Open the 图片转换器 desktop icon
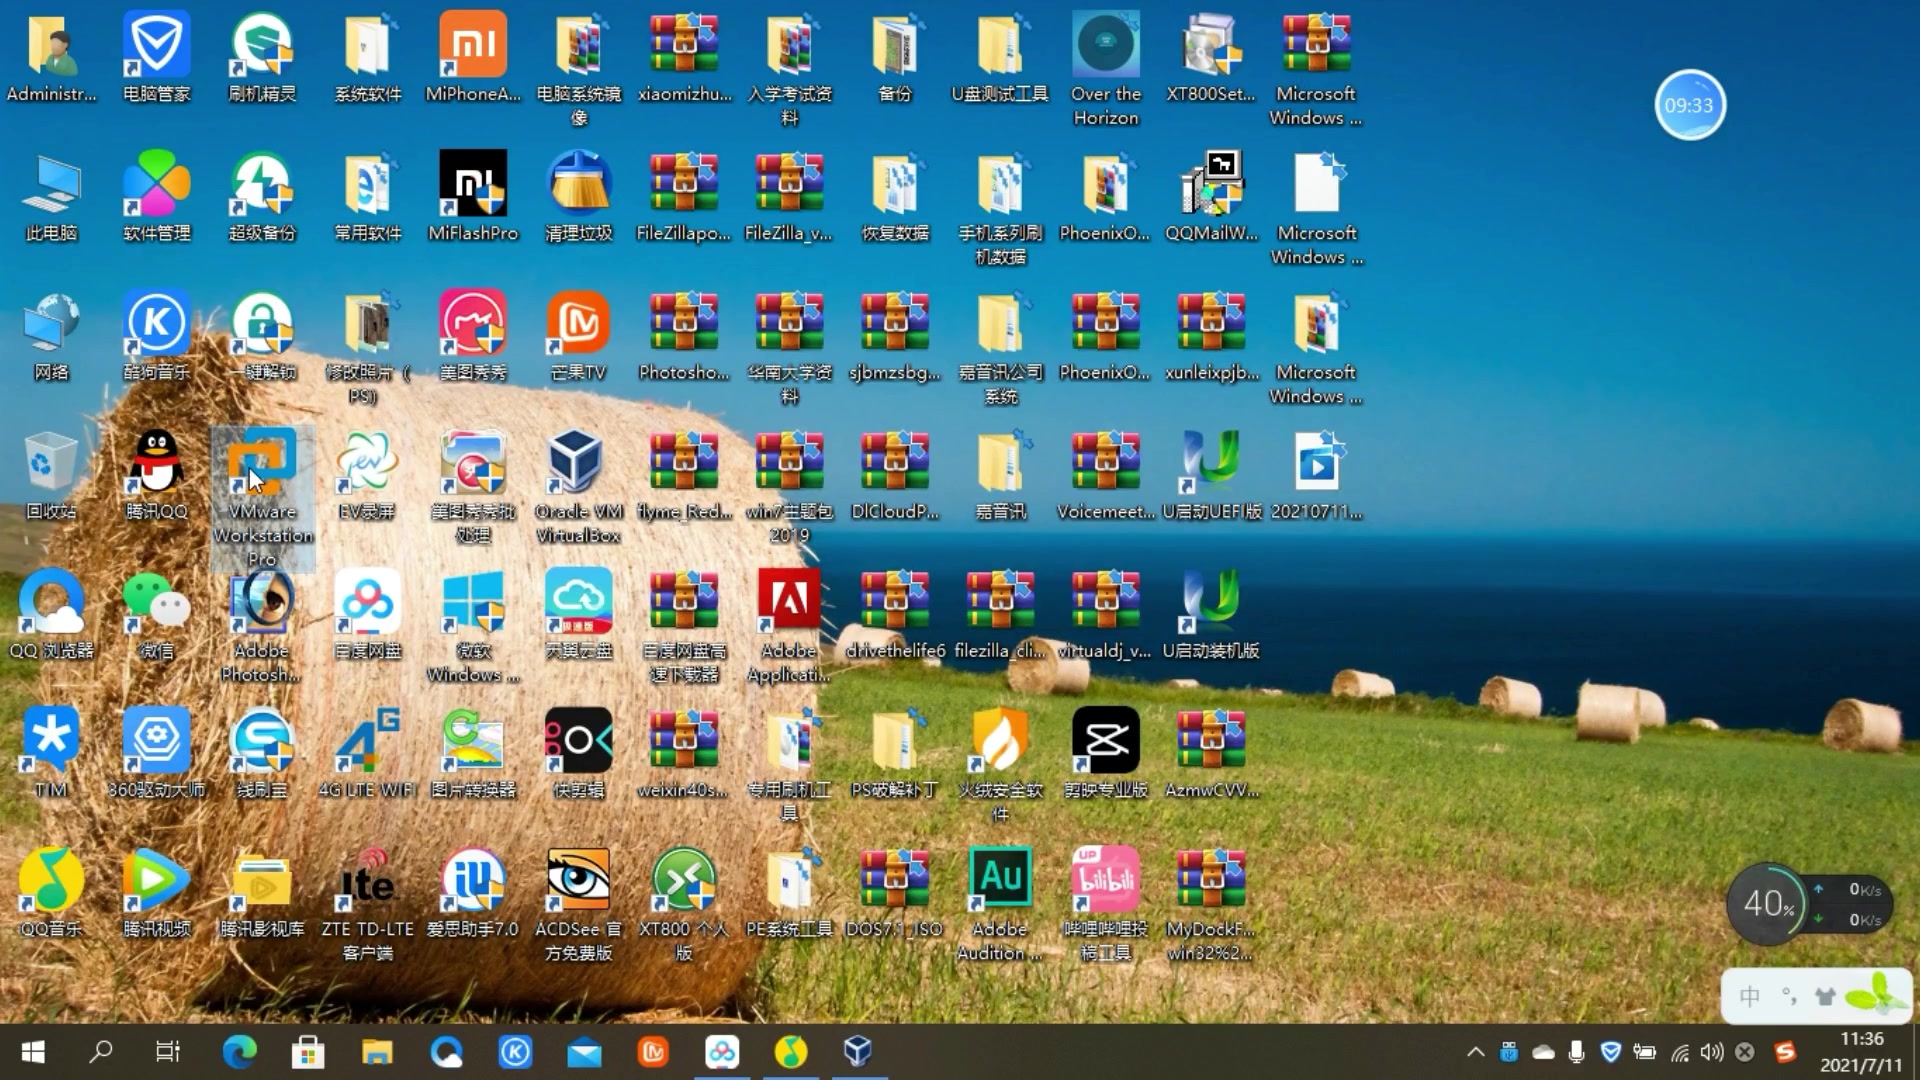 pyautogui.click(x=473, y=753)
